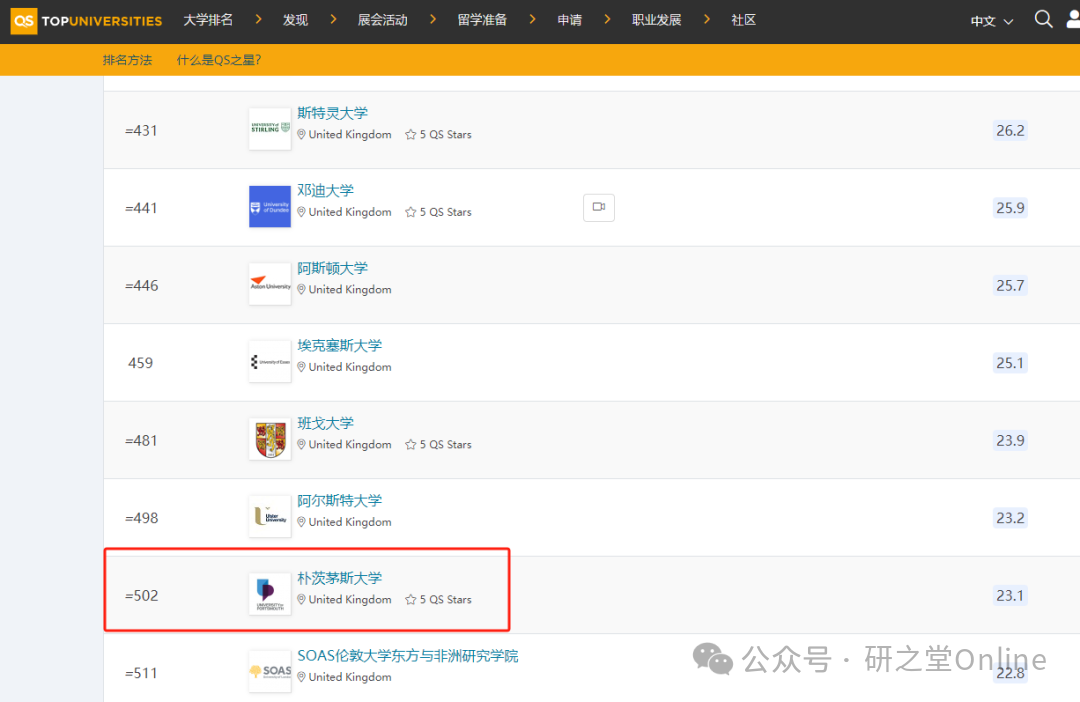
Task: Click the location pin in 阿尔斯特大学 row
Action: (x=301, y=522)
